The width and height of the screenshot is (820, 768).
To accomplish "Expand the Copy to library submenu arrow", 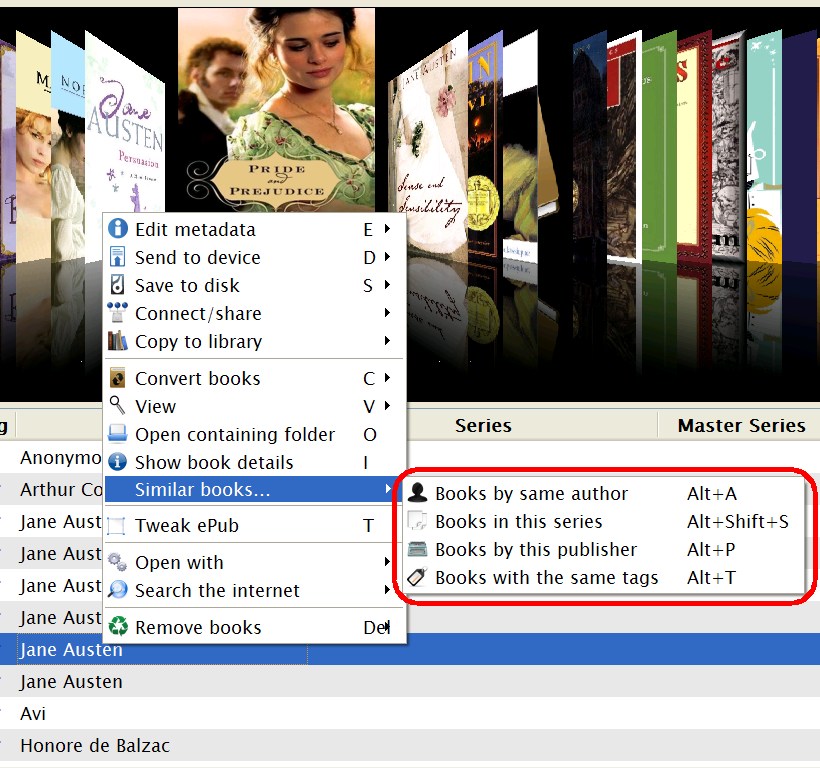I will (388, 341).
